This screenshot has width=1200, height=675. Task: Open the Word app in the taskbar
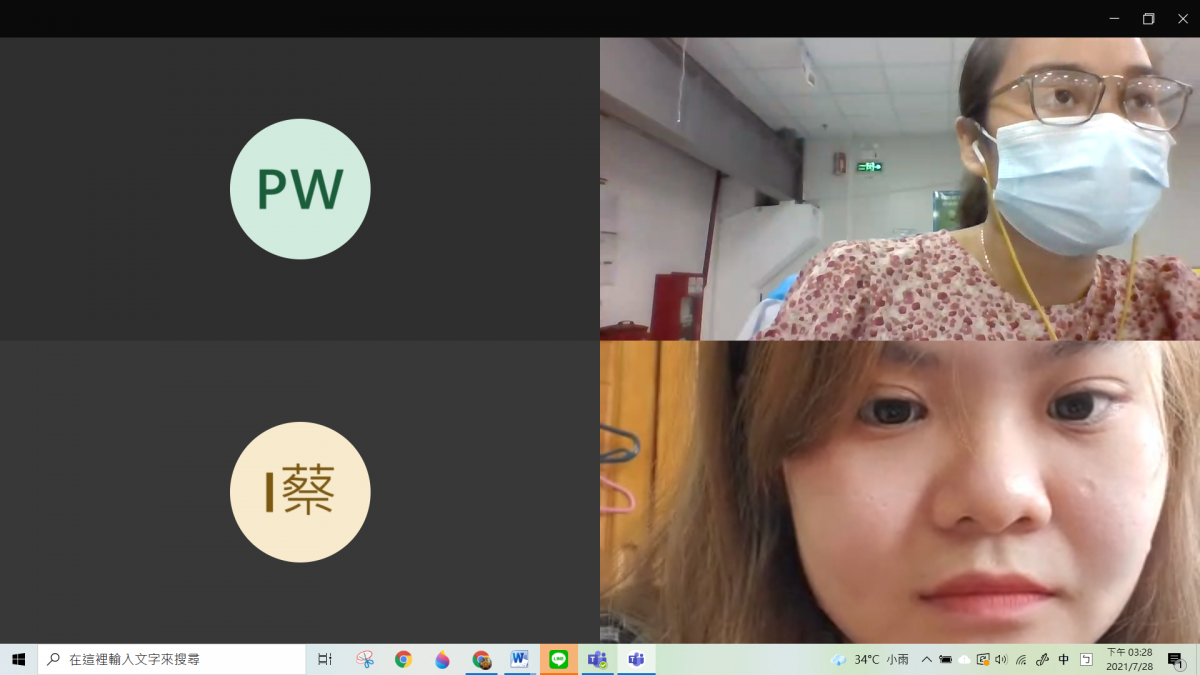(519, 659)
